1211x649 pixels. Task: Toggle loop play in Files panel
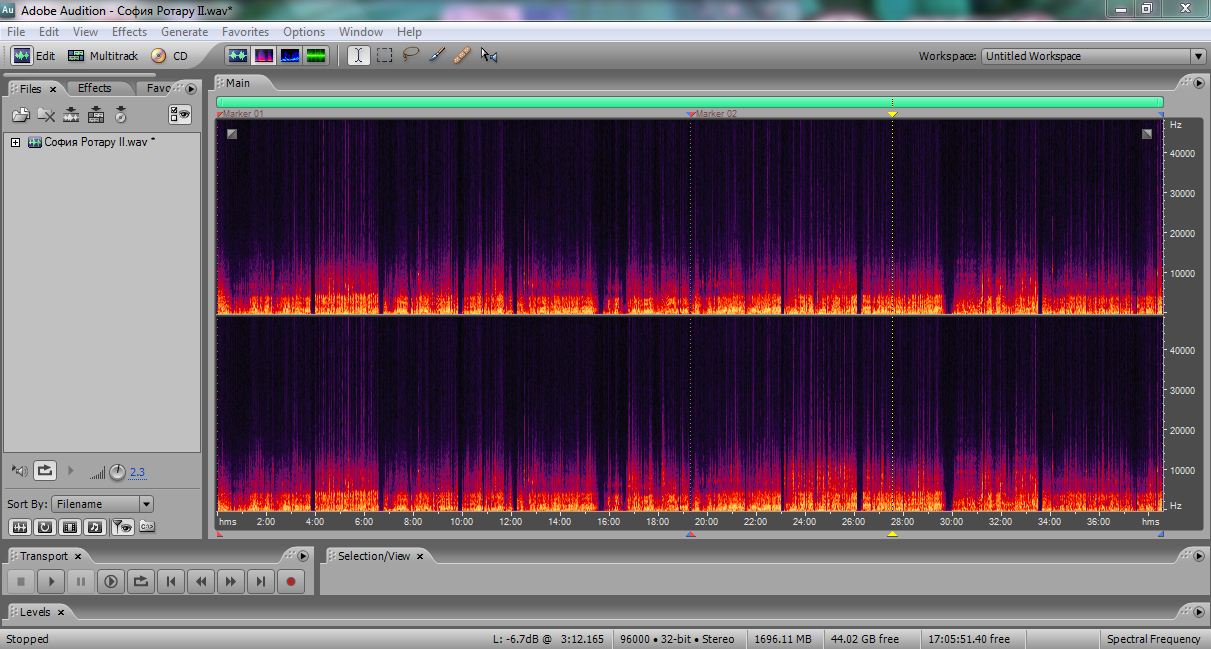click(45, 470)
